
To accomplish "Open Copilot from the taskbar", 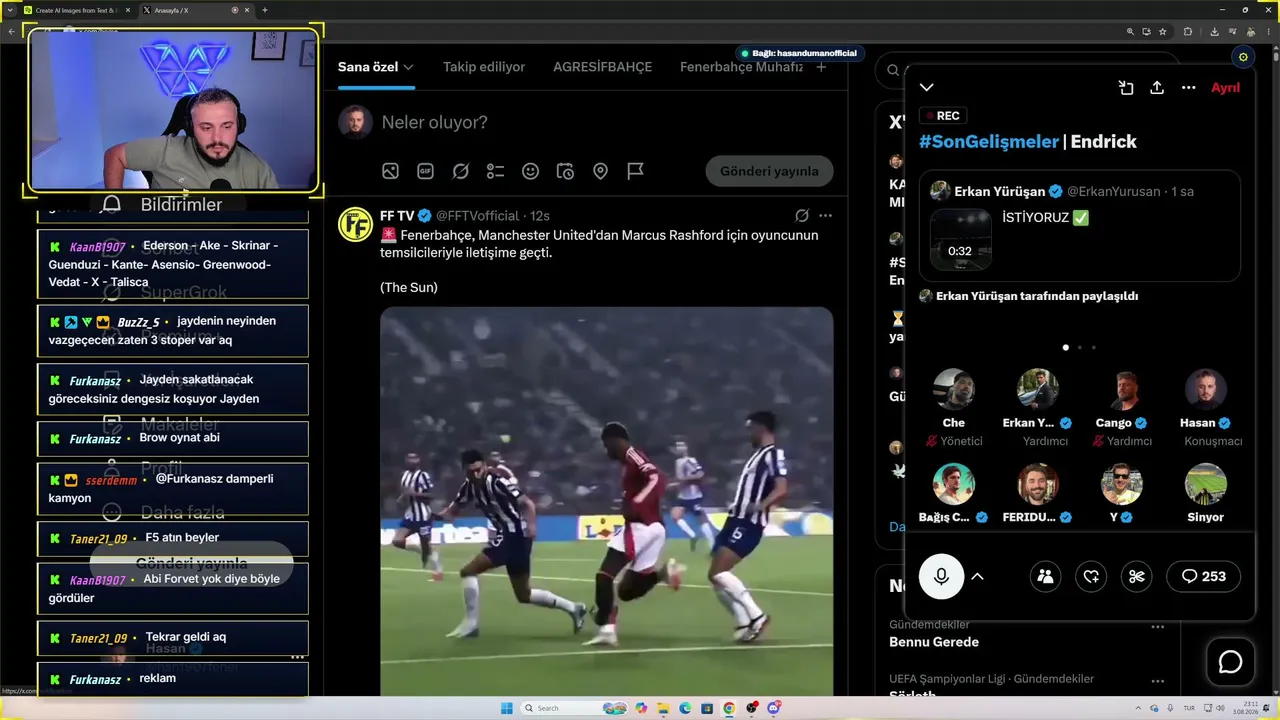I will [641, 708].
